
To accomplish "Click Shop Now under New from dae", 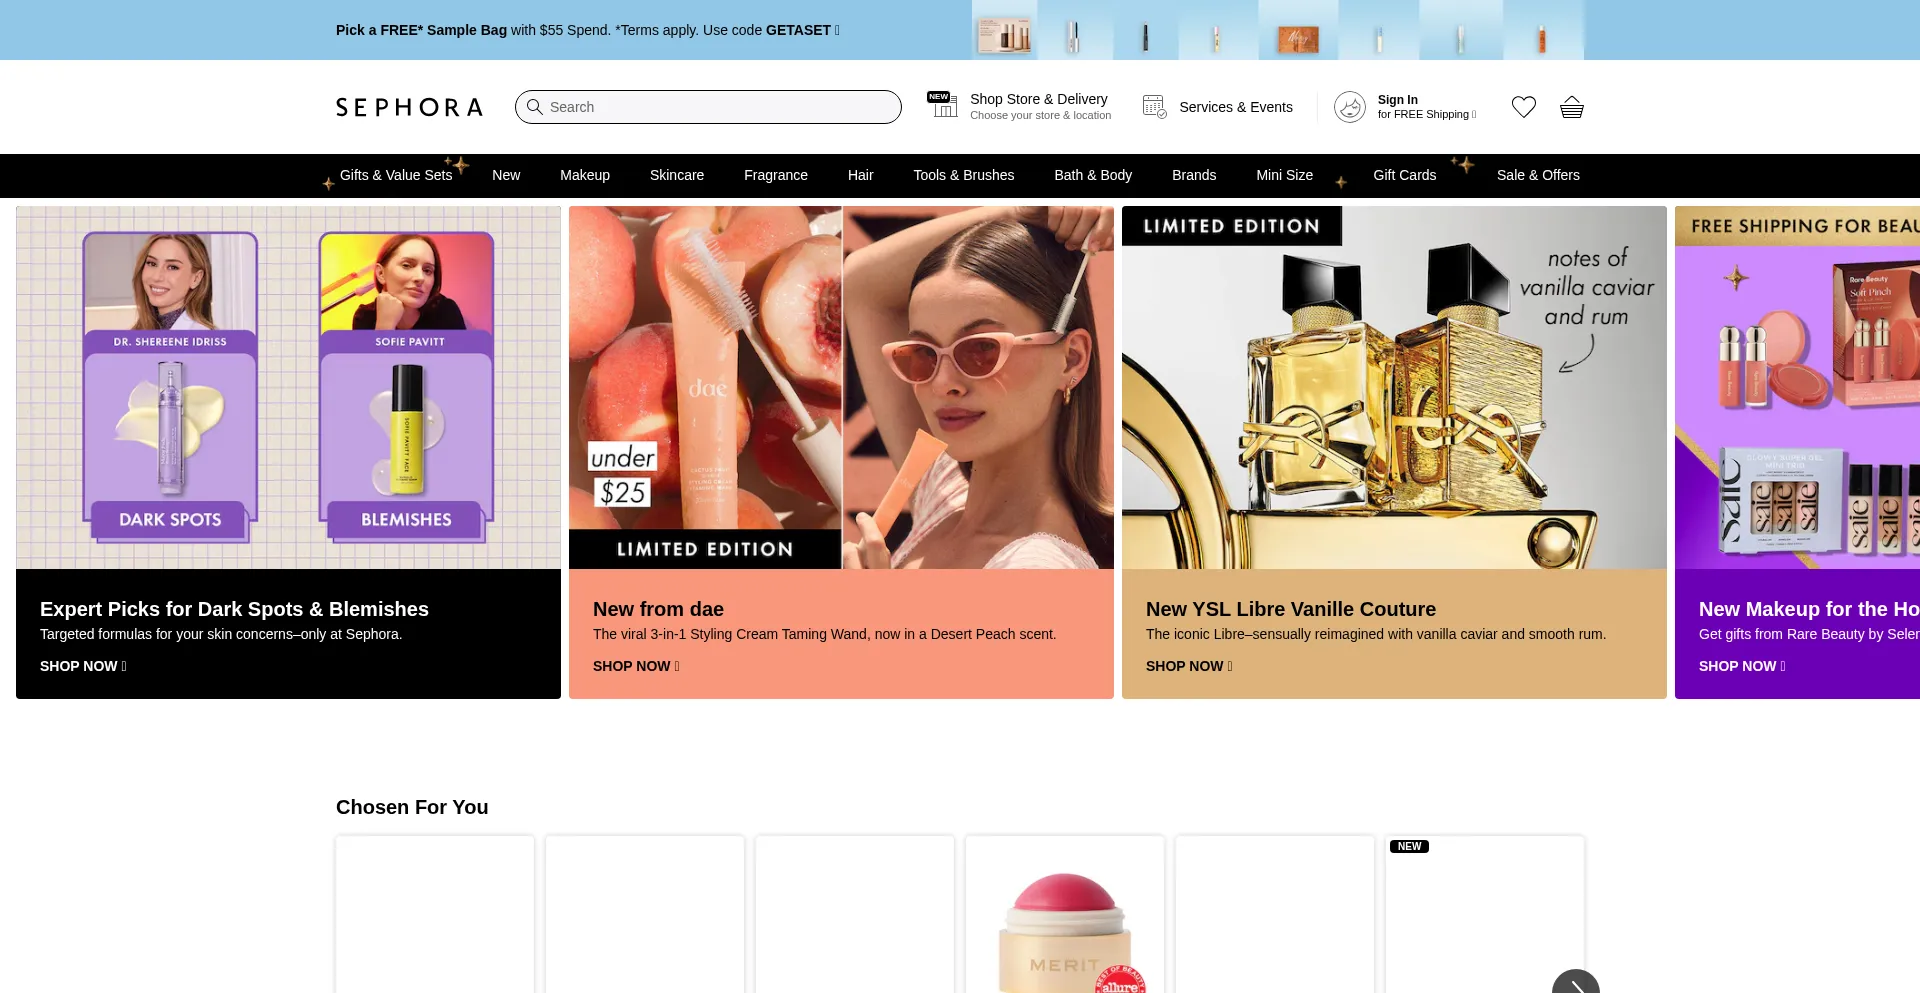I will click(635, 666).
